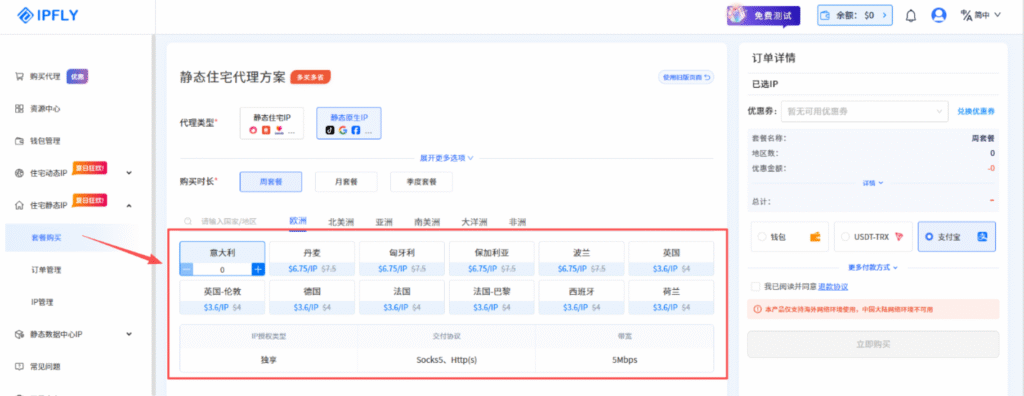Image resolution: width=1024 pixels, height=396 pixels.
Task: Focus the country search input 请输入国家/地区
Action: pyautogui.click(x=229, y=222)
